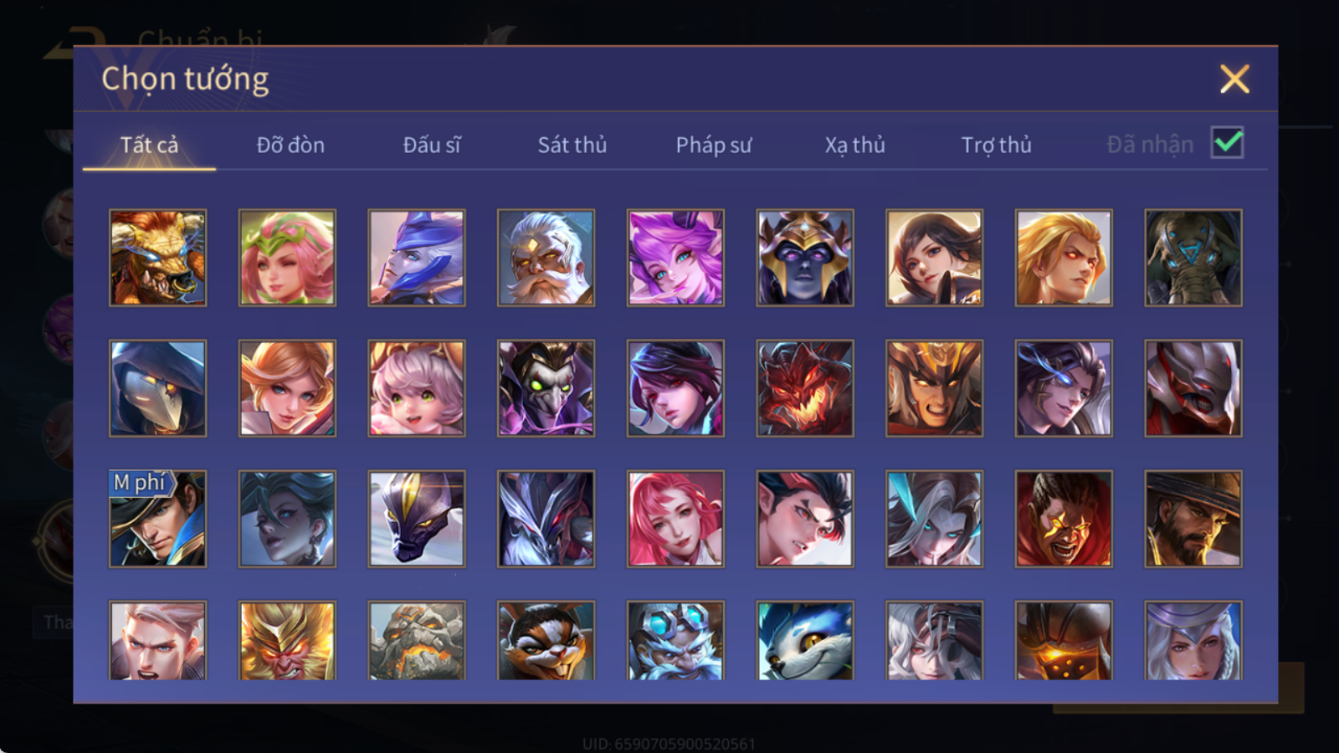Select the hero tagged 'M phí'
1339x753 pixels.
coord(158,519)
